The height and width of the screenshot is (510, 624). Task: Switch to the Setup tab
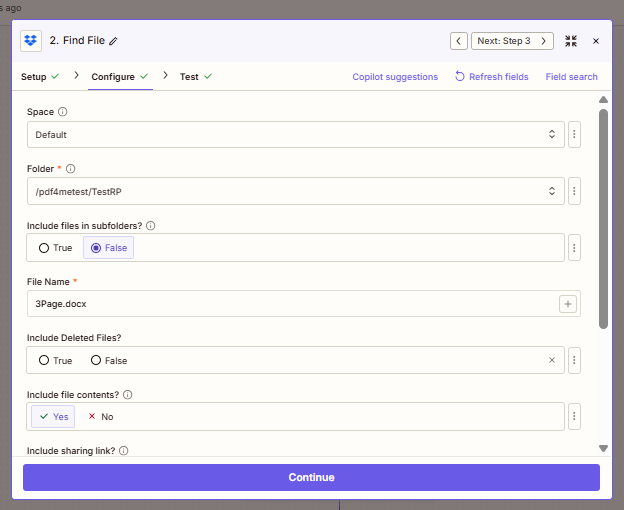coord(34,76)
